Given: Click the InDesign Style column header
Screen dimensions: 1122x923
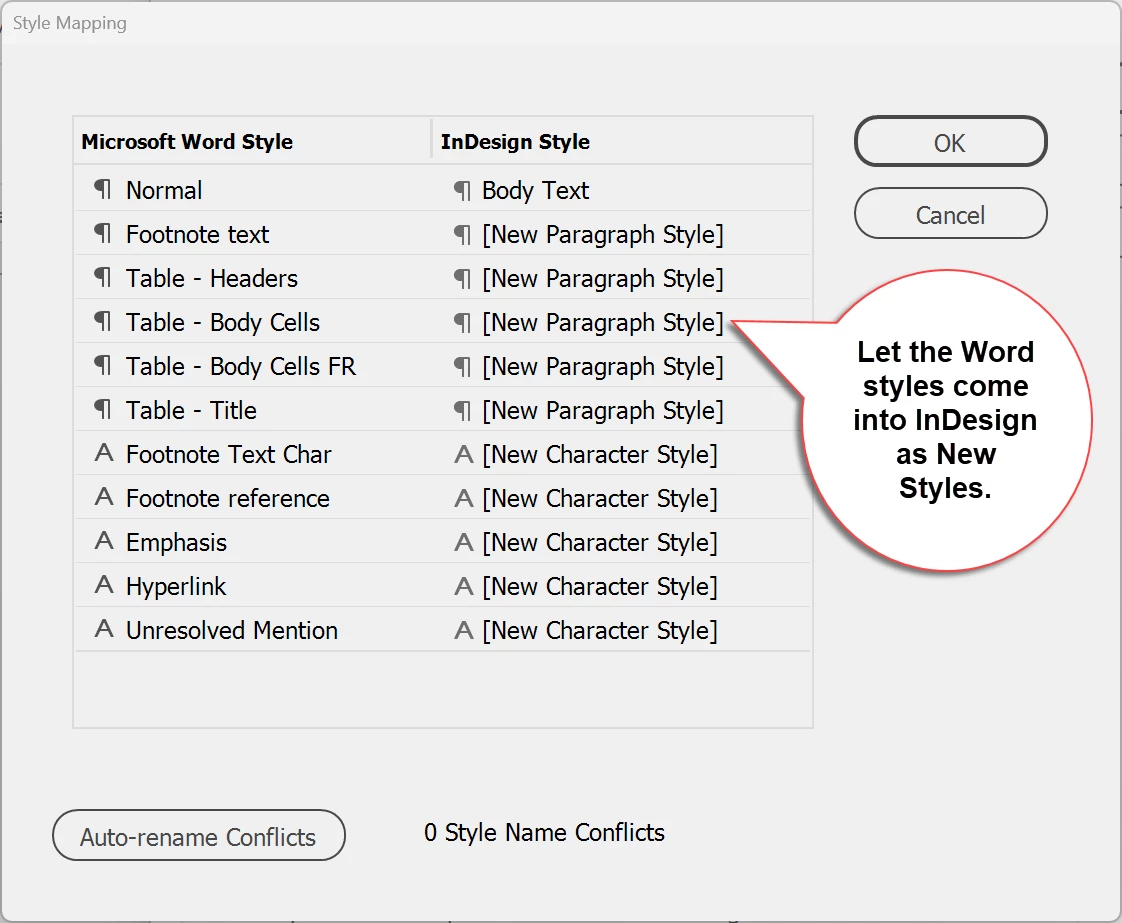Looking at the screenshot, I should click(x=515, y=142).
